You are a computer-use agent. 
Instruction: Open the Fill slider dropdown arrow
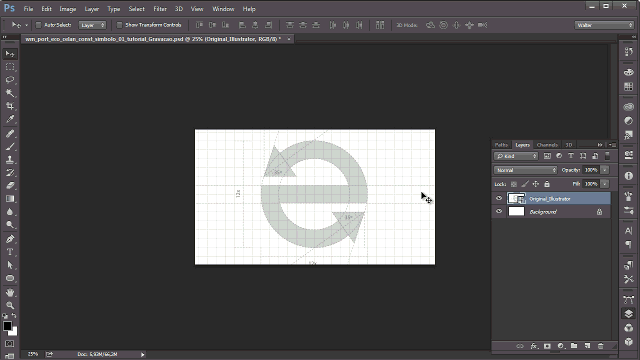pos(605,184)
